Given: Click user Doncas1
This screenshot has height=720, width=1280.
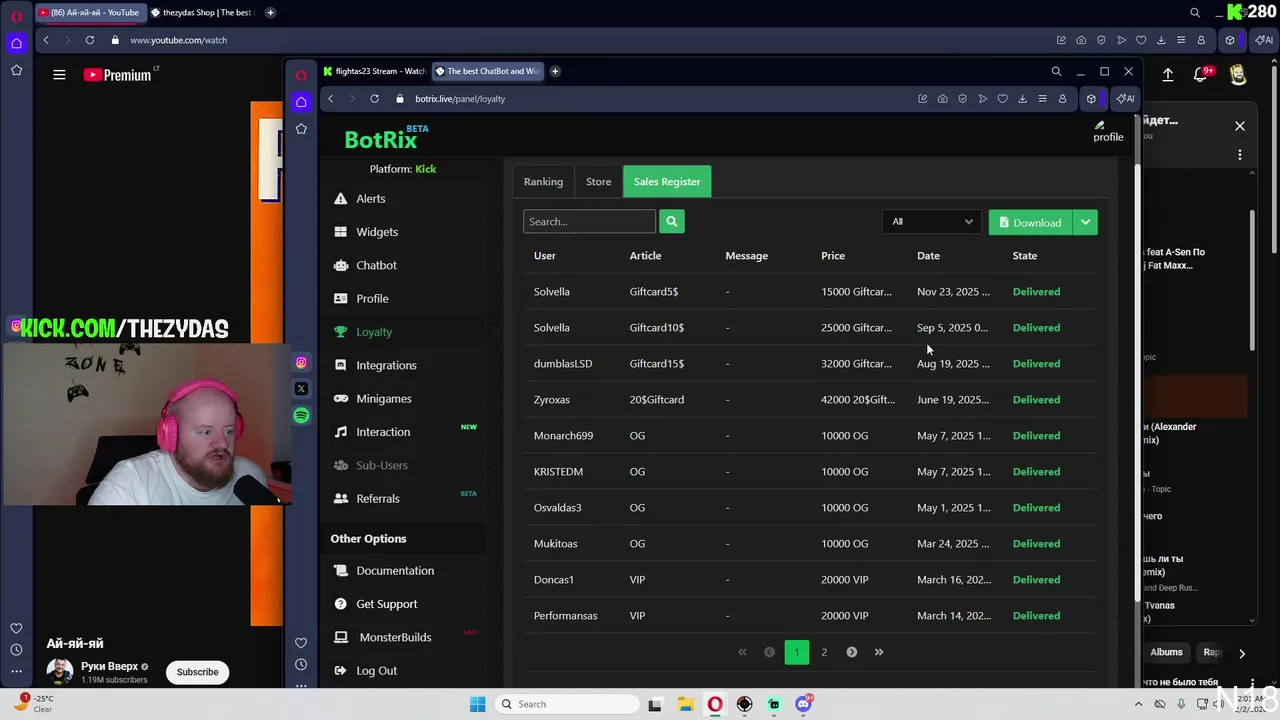Looking at the screenshot, I should 554,579.
